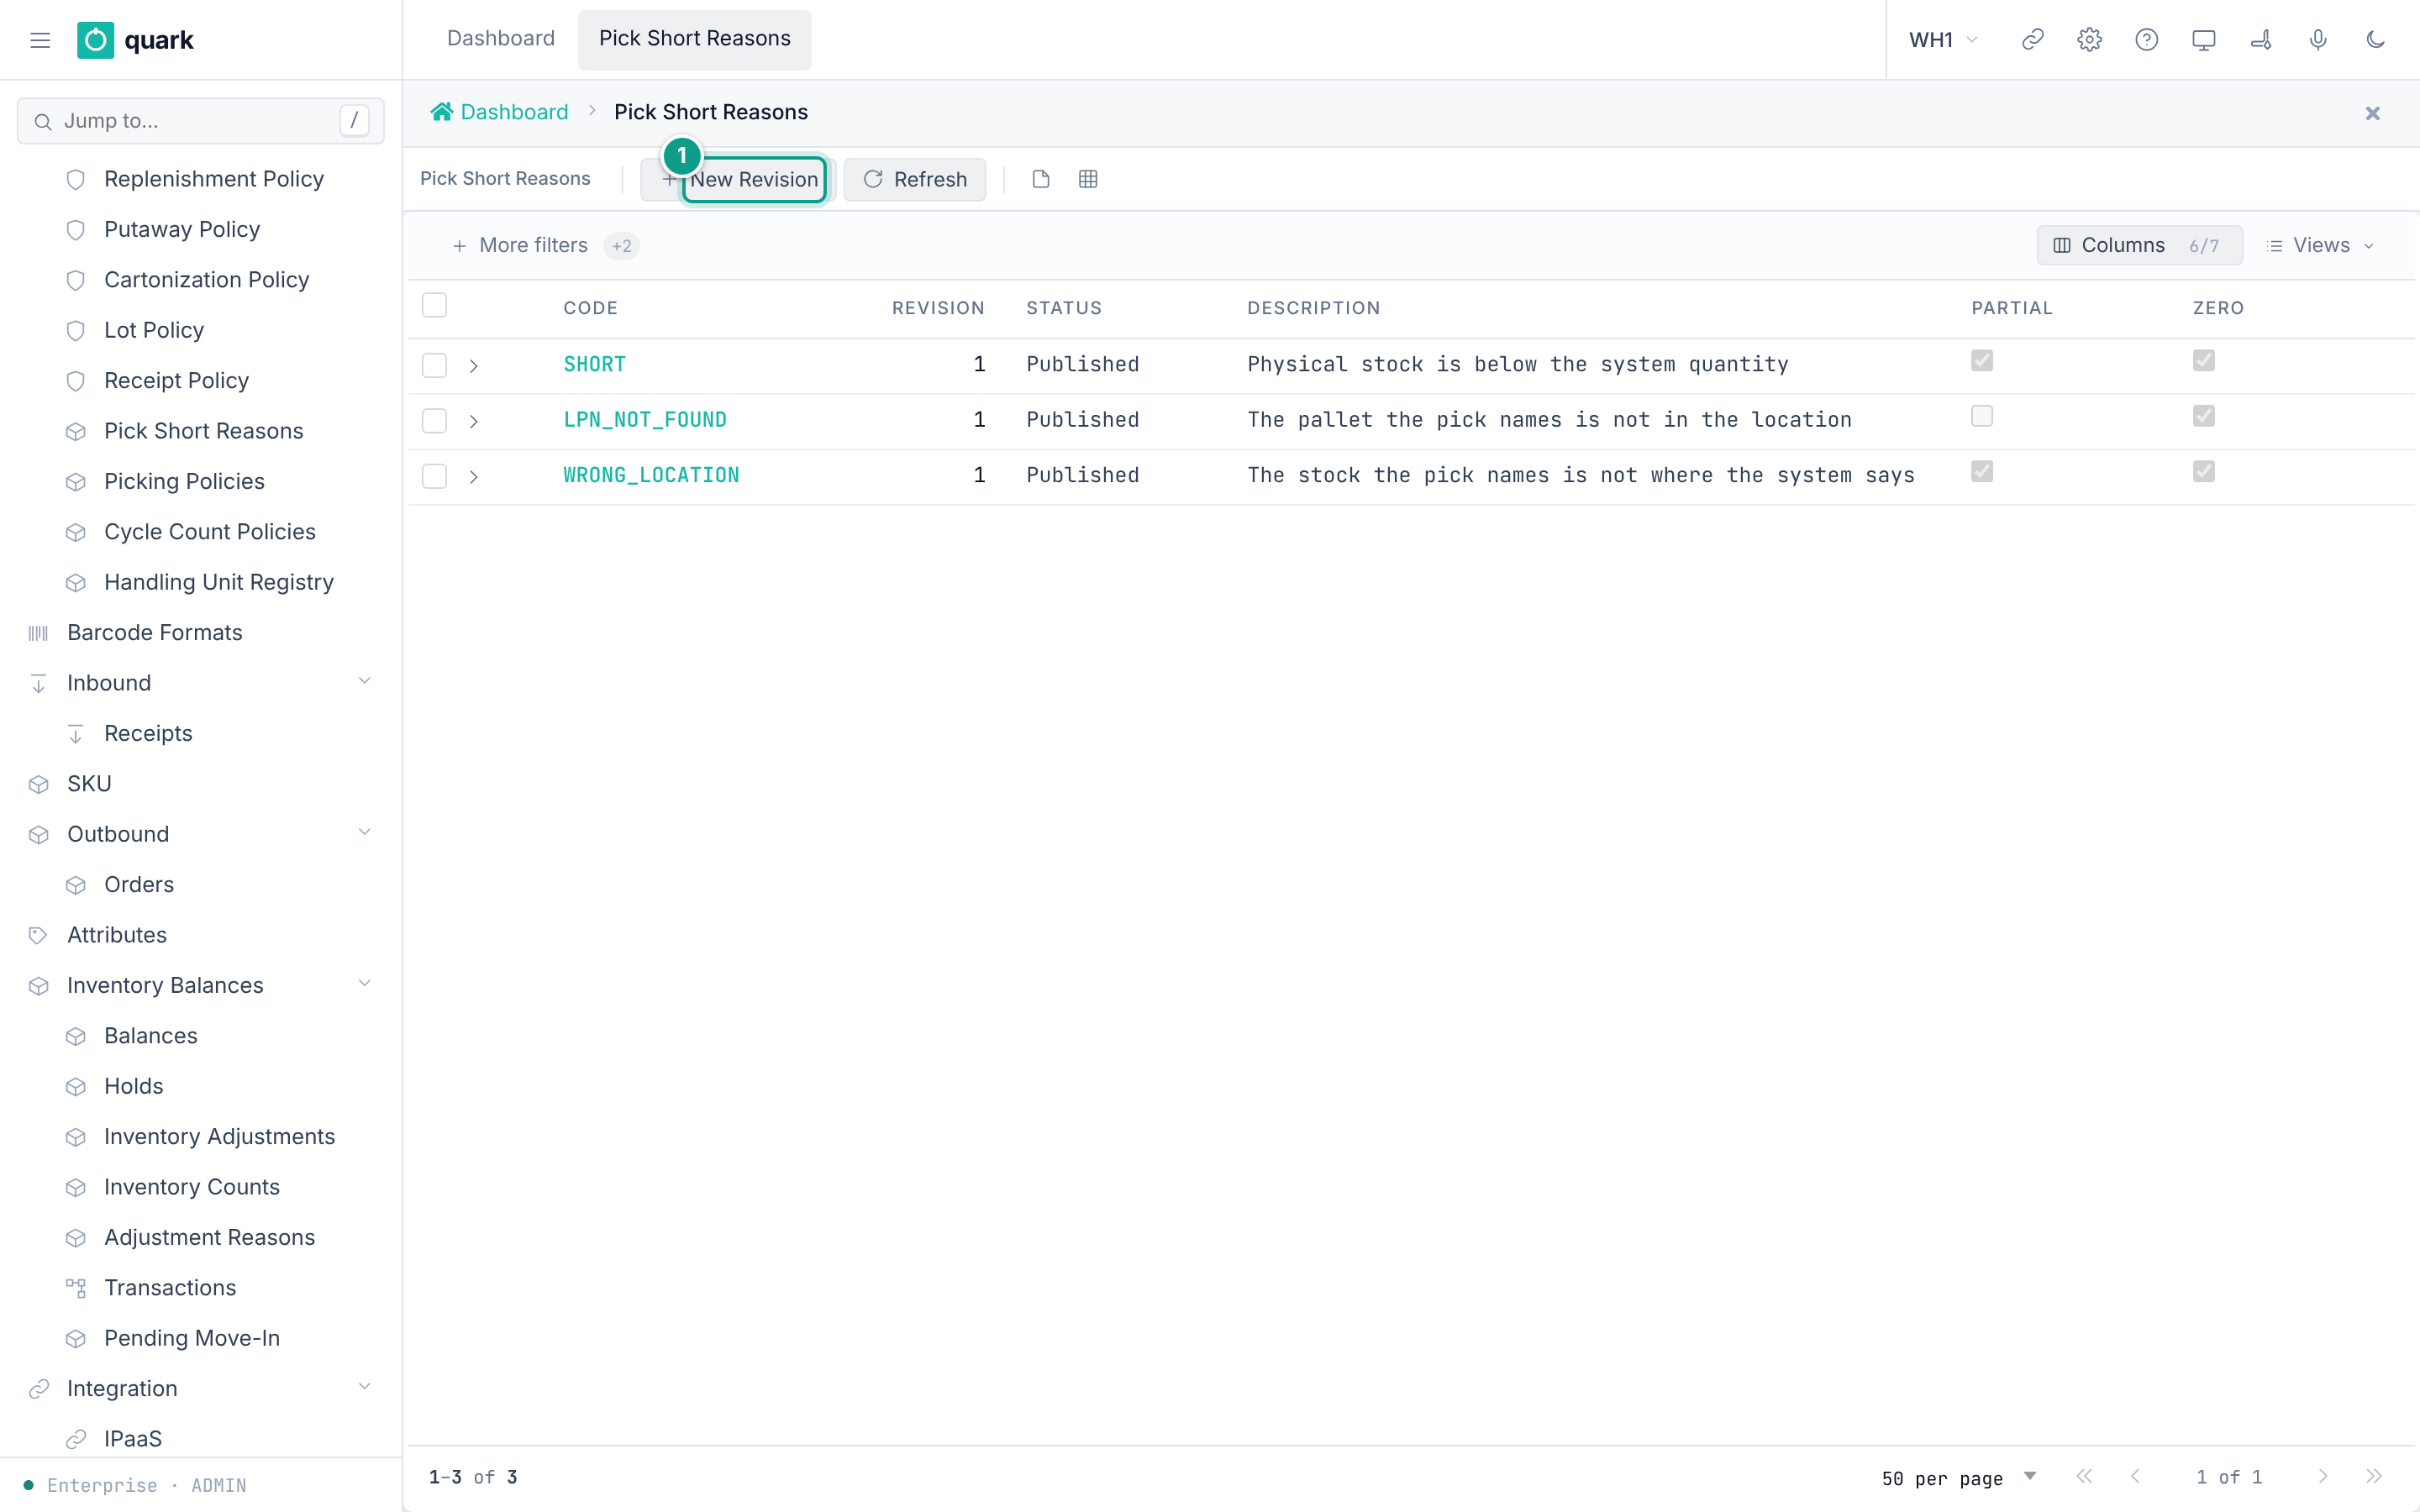Close the Pick Short Reasons panel

tap(2372, 113)
